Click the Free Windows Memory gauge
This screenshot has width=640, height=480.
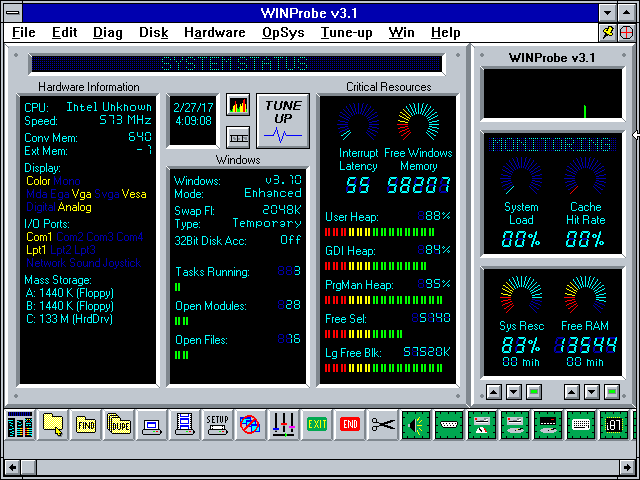pos(418,122)
